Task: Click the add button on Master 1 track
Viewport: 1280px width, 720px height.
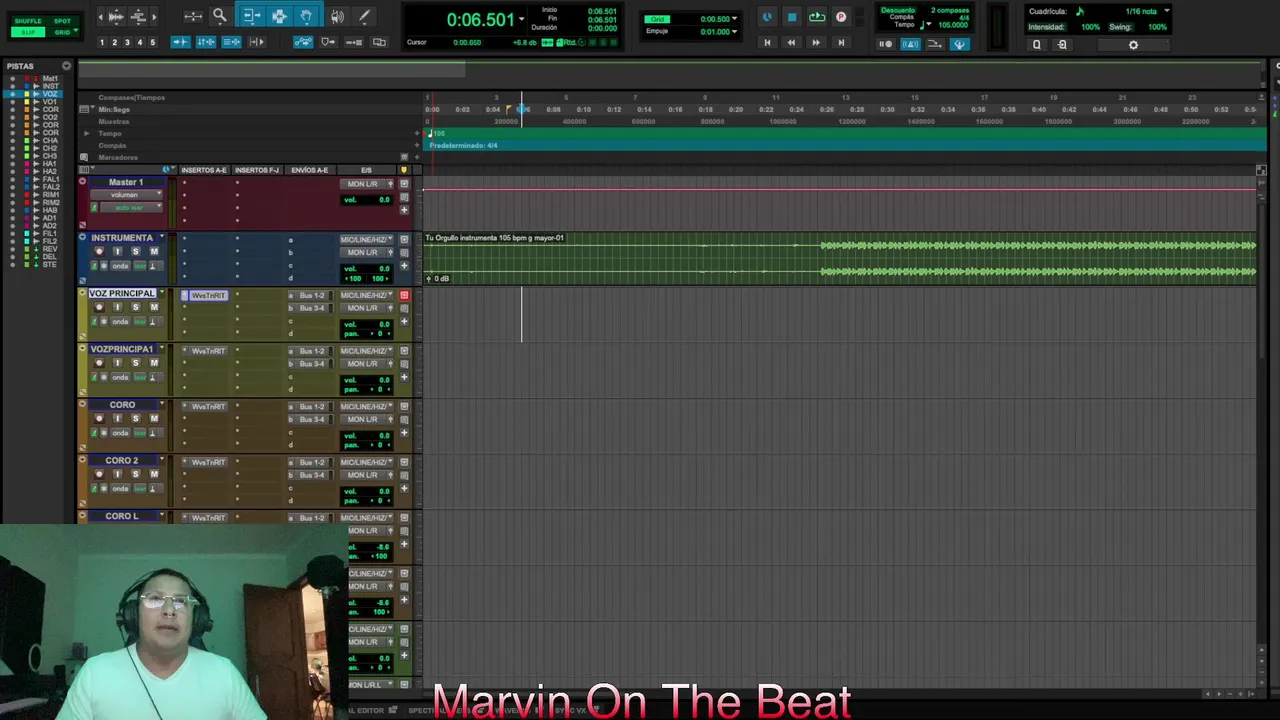Action: point(404,209)
